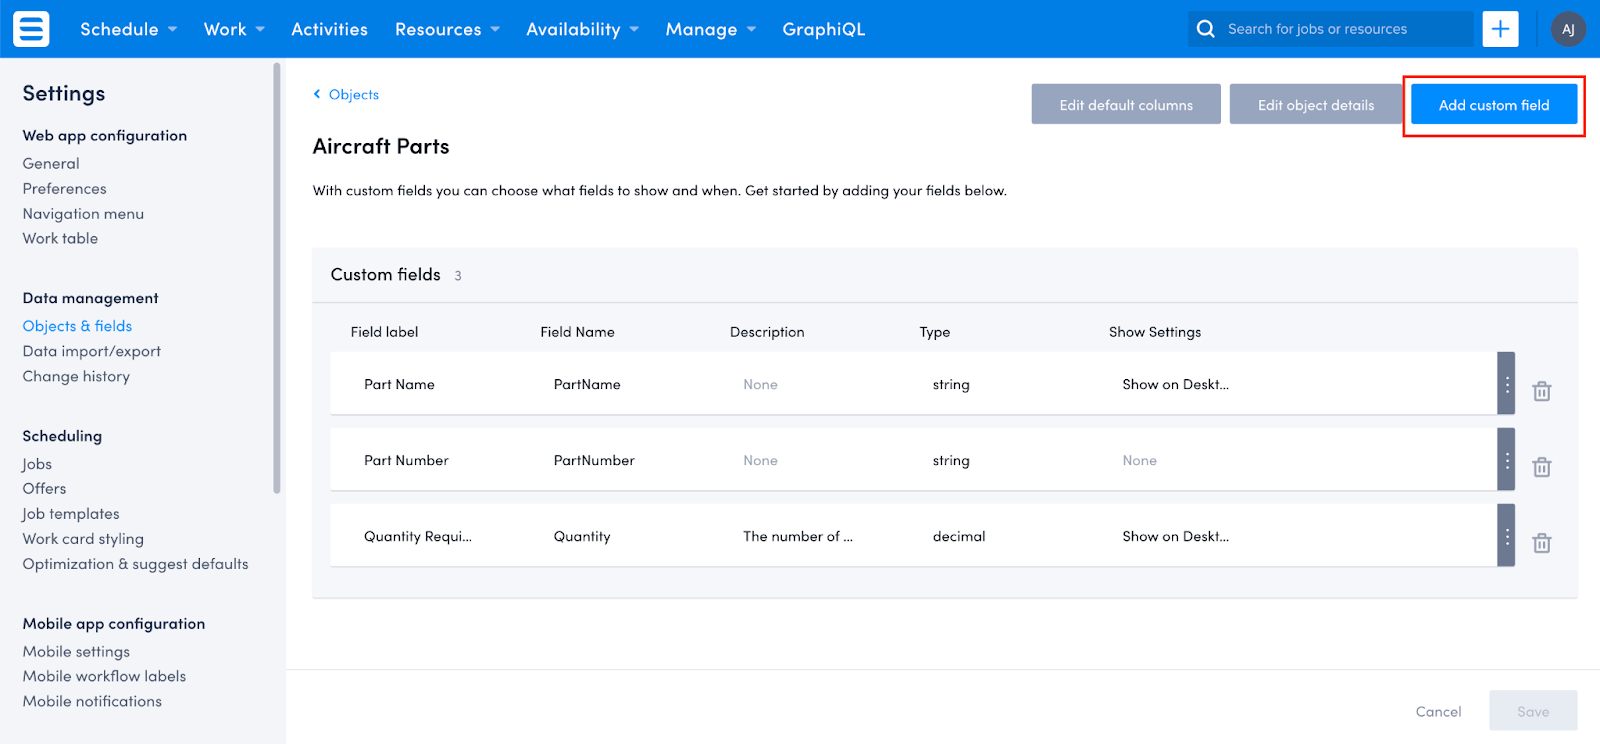Open the Part Name row options menu
The image size is (1600, 744).
(1506, 384)
